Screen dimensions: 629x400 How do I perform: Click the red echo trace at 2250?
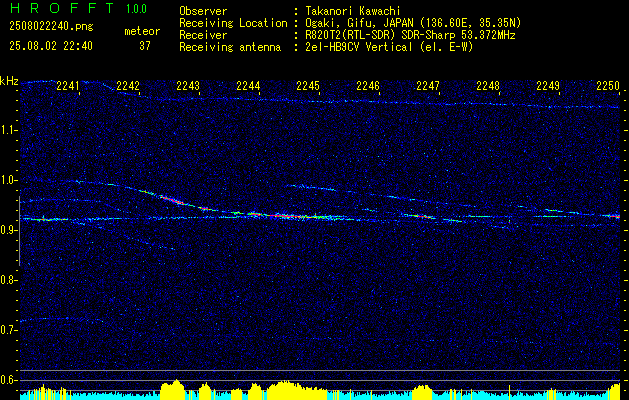(x=615, y=216)
